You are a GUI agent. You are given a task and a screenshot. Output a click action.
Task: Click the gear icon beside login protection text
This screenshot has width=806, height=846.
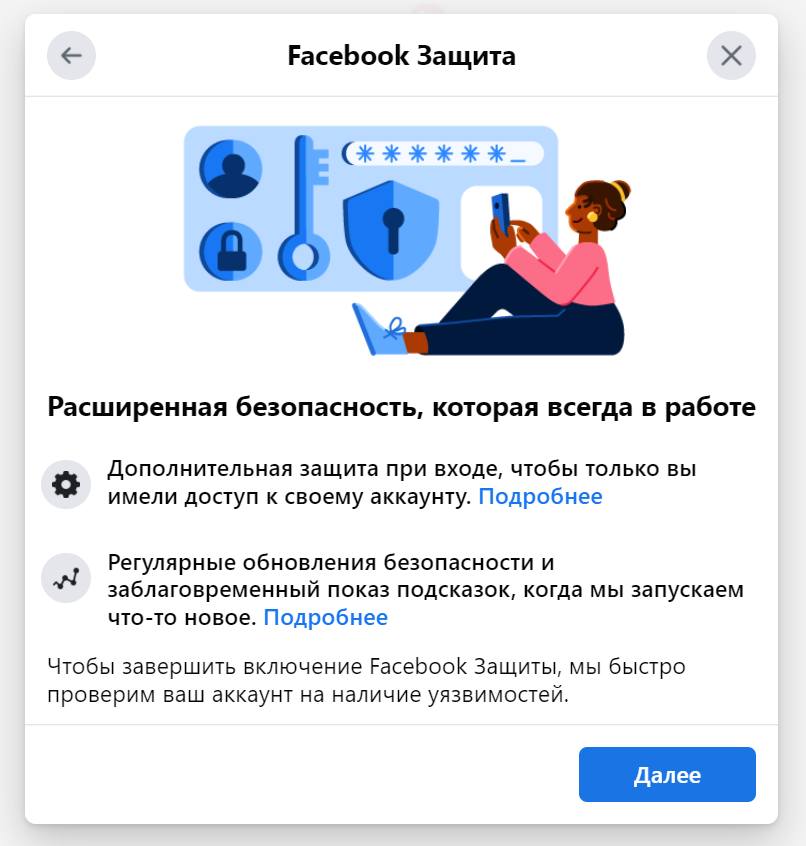pos(66,484)
